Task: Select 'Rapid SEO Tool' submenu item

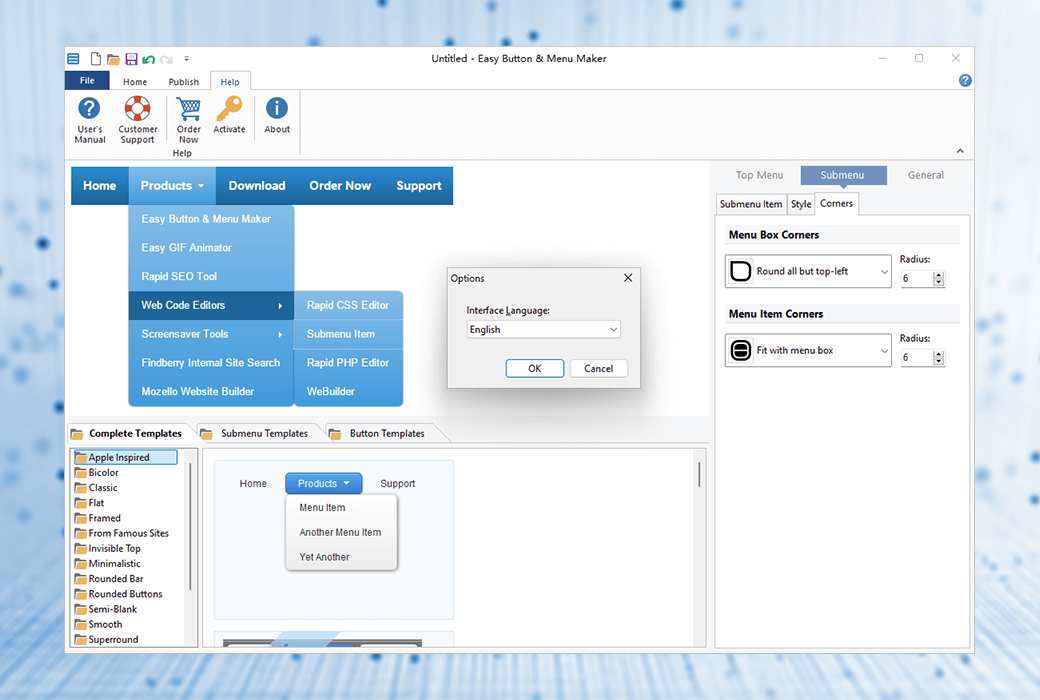Action: [211, 276]
